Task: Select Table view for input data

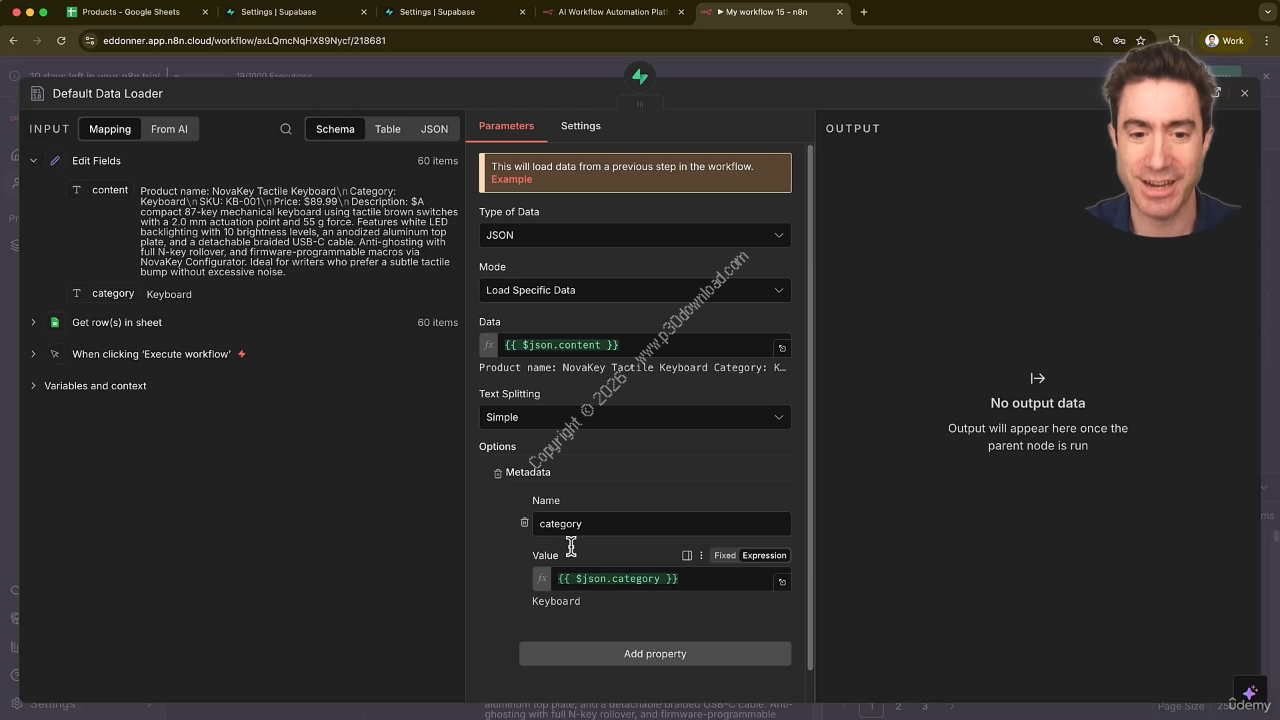Action: [x=387, y=129]
